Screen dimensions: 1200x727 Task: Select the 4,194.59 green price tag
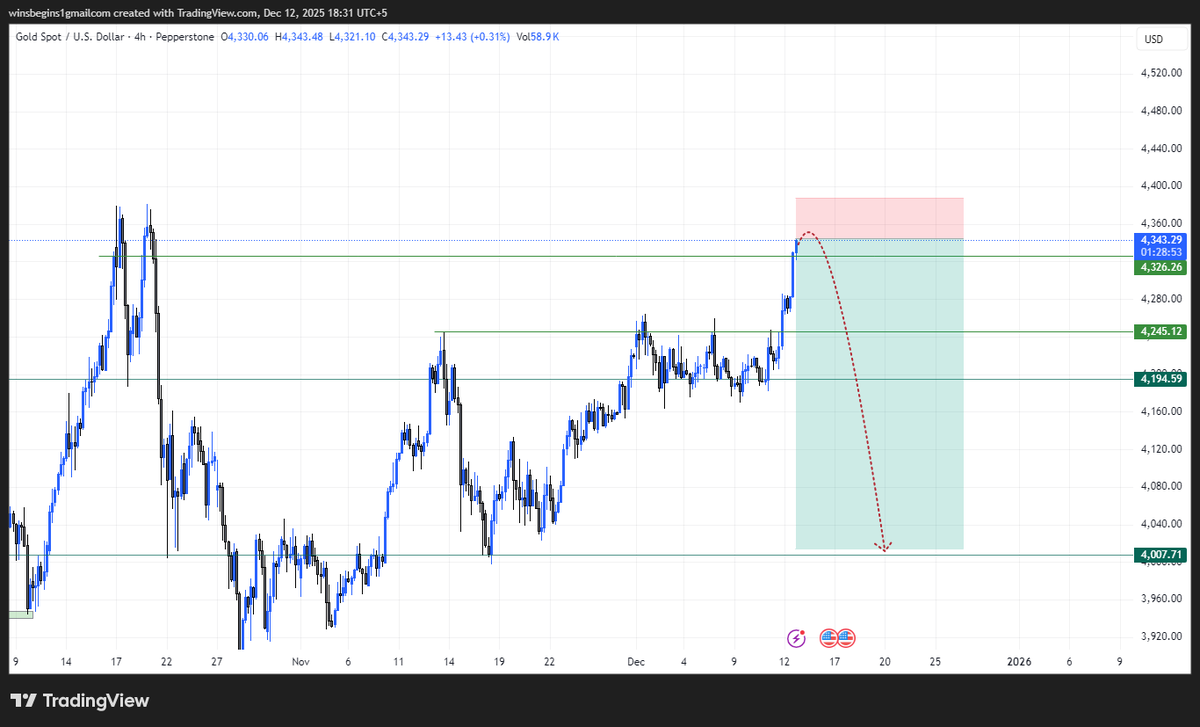tap(1161, 379)
